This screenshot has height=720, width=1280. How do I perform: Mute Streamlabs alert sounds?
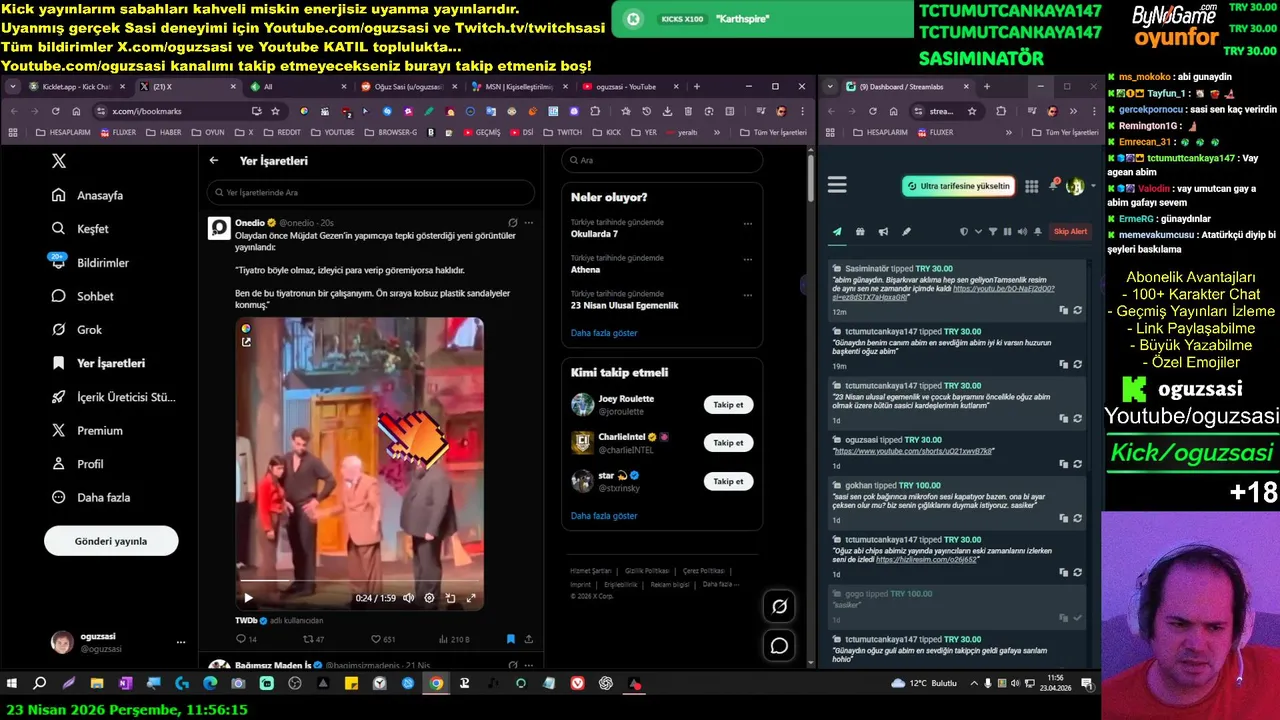click(x=1021, y=232)
